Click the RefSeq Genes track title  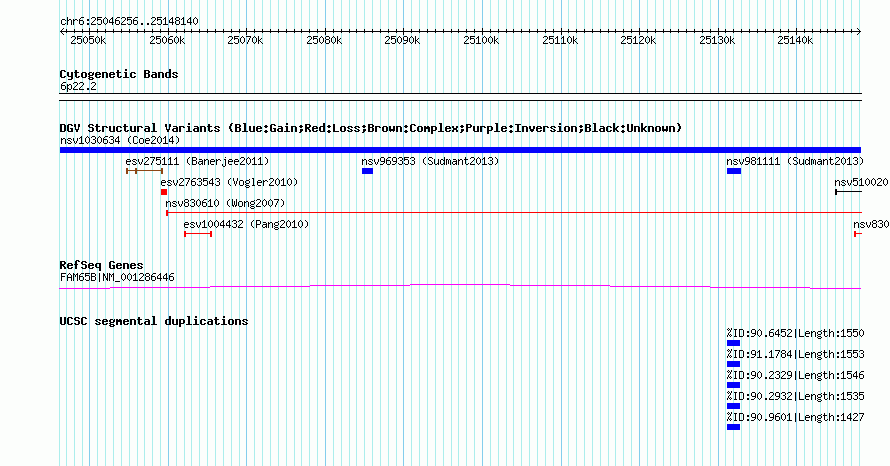pyautogui.click(x=101, y=265)
